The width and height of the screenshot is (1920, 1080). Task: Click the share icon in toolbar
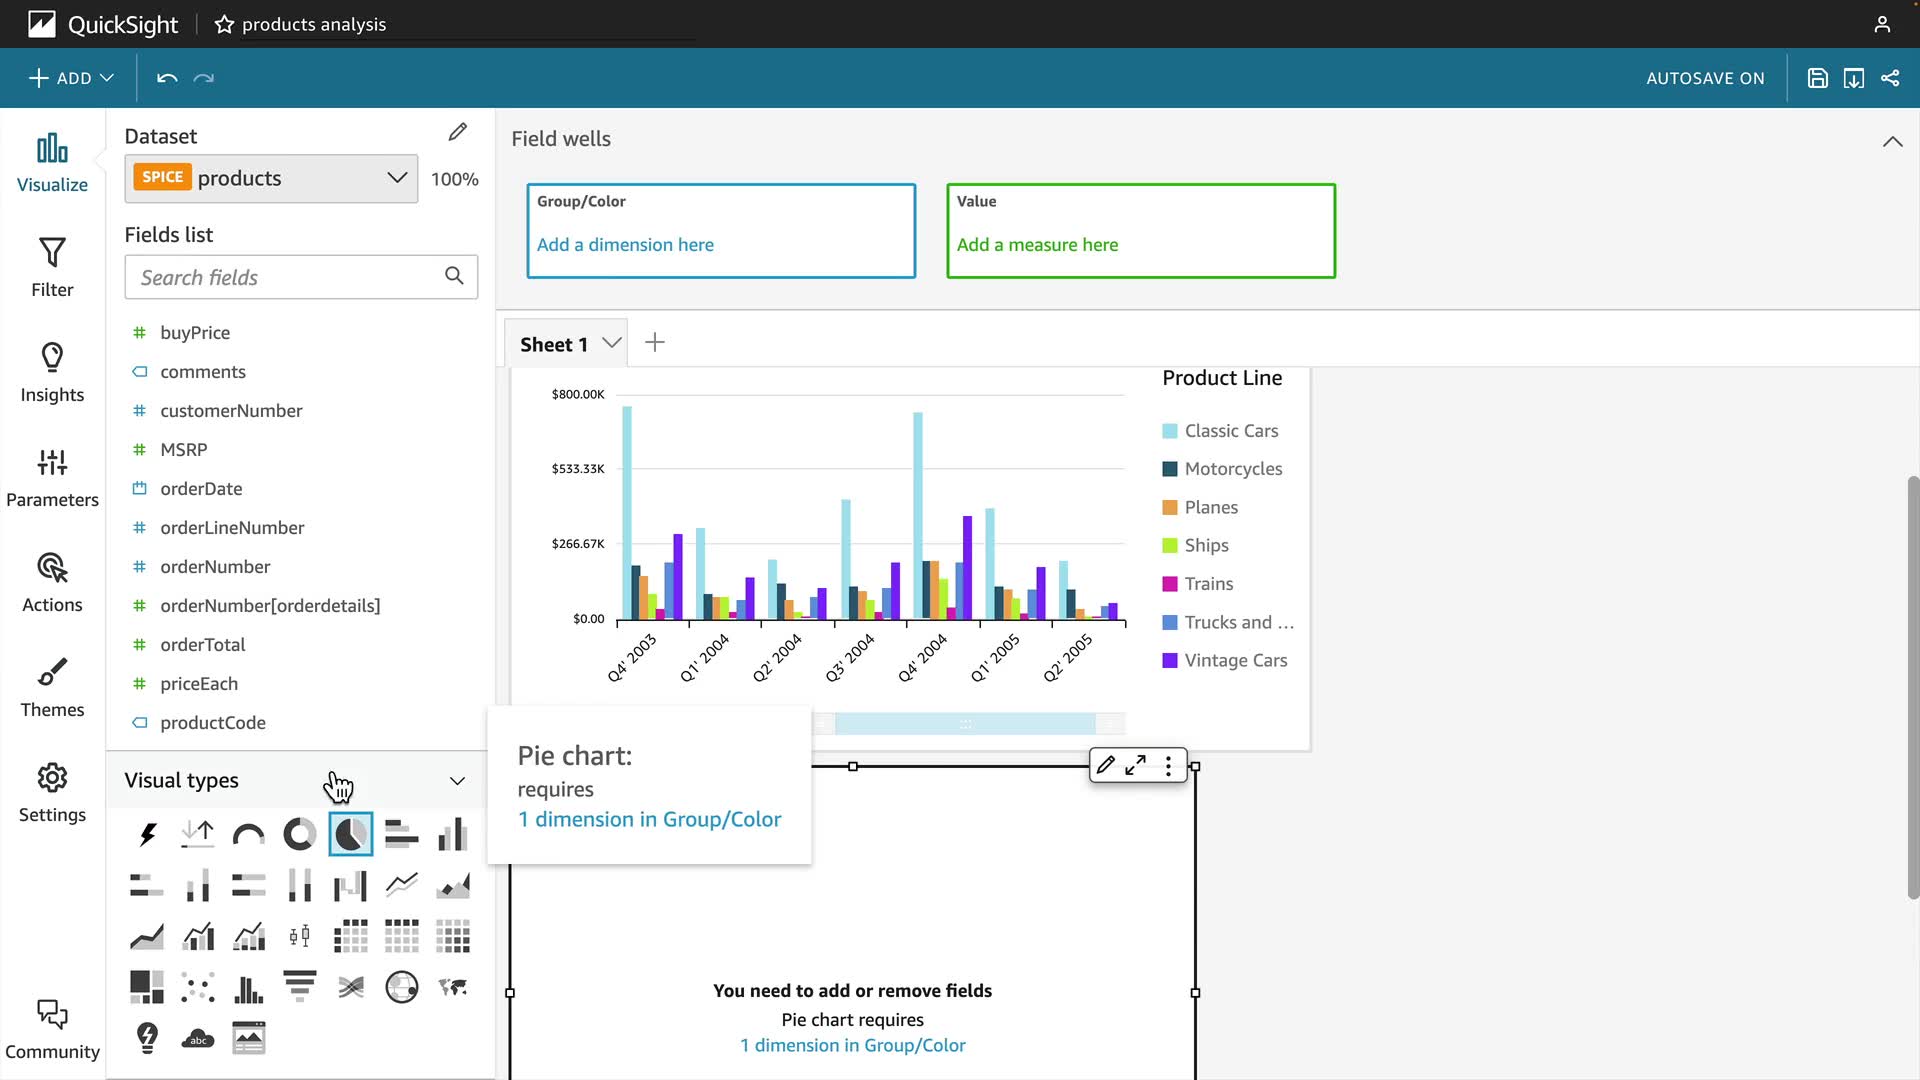click(x=1890, y=78)
